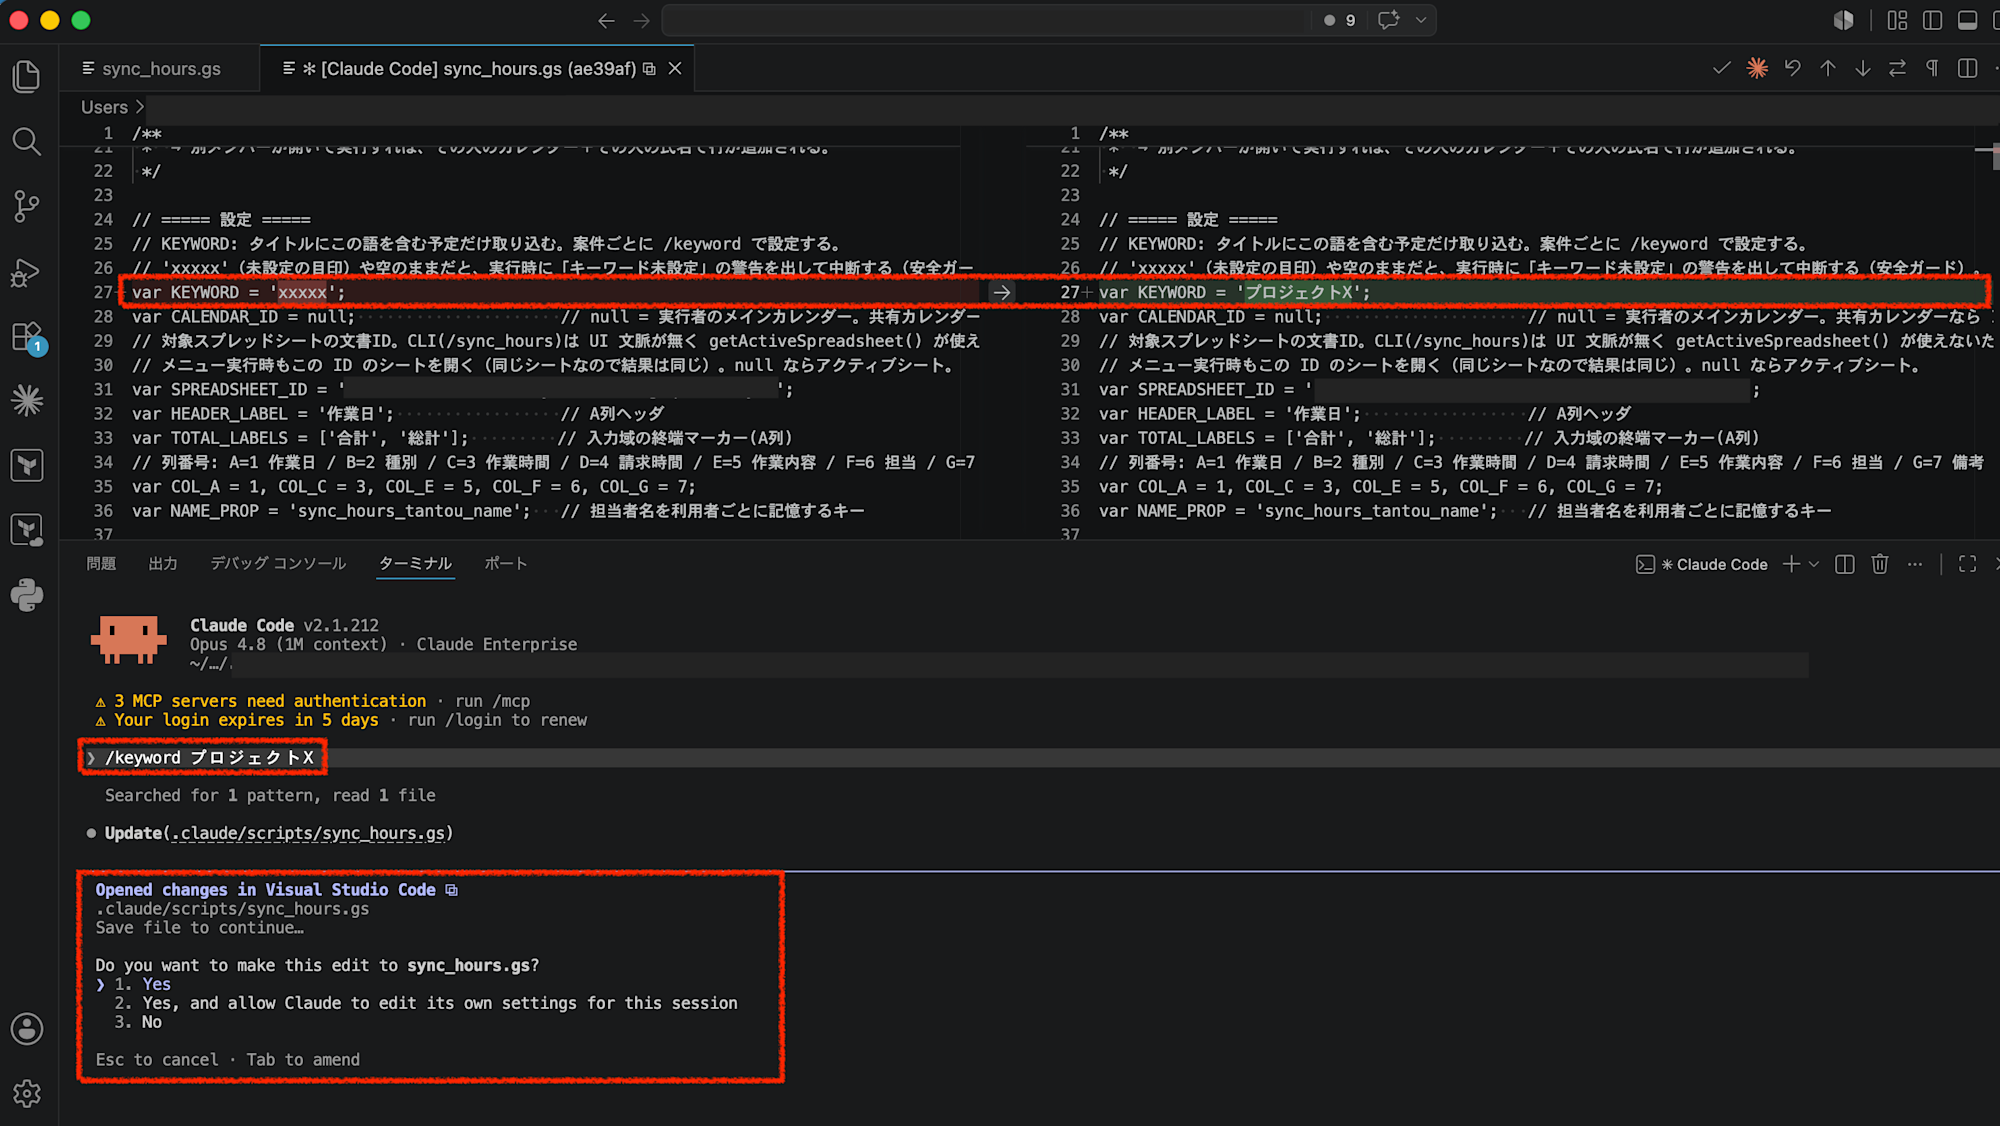Switch to the sync_hours.gs tab
Viewport: 2000px width, 1126px height.
[151, 69]
